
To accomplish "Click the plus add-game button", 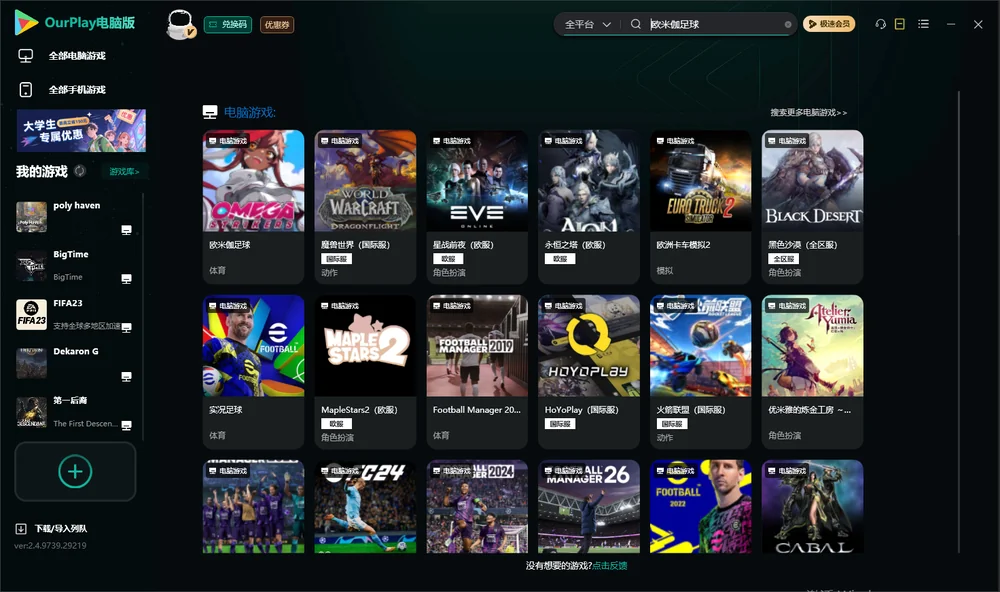I will point(75,471).
